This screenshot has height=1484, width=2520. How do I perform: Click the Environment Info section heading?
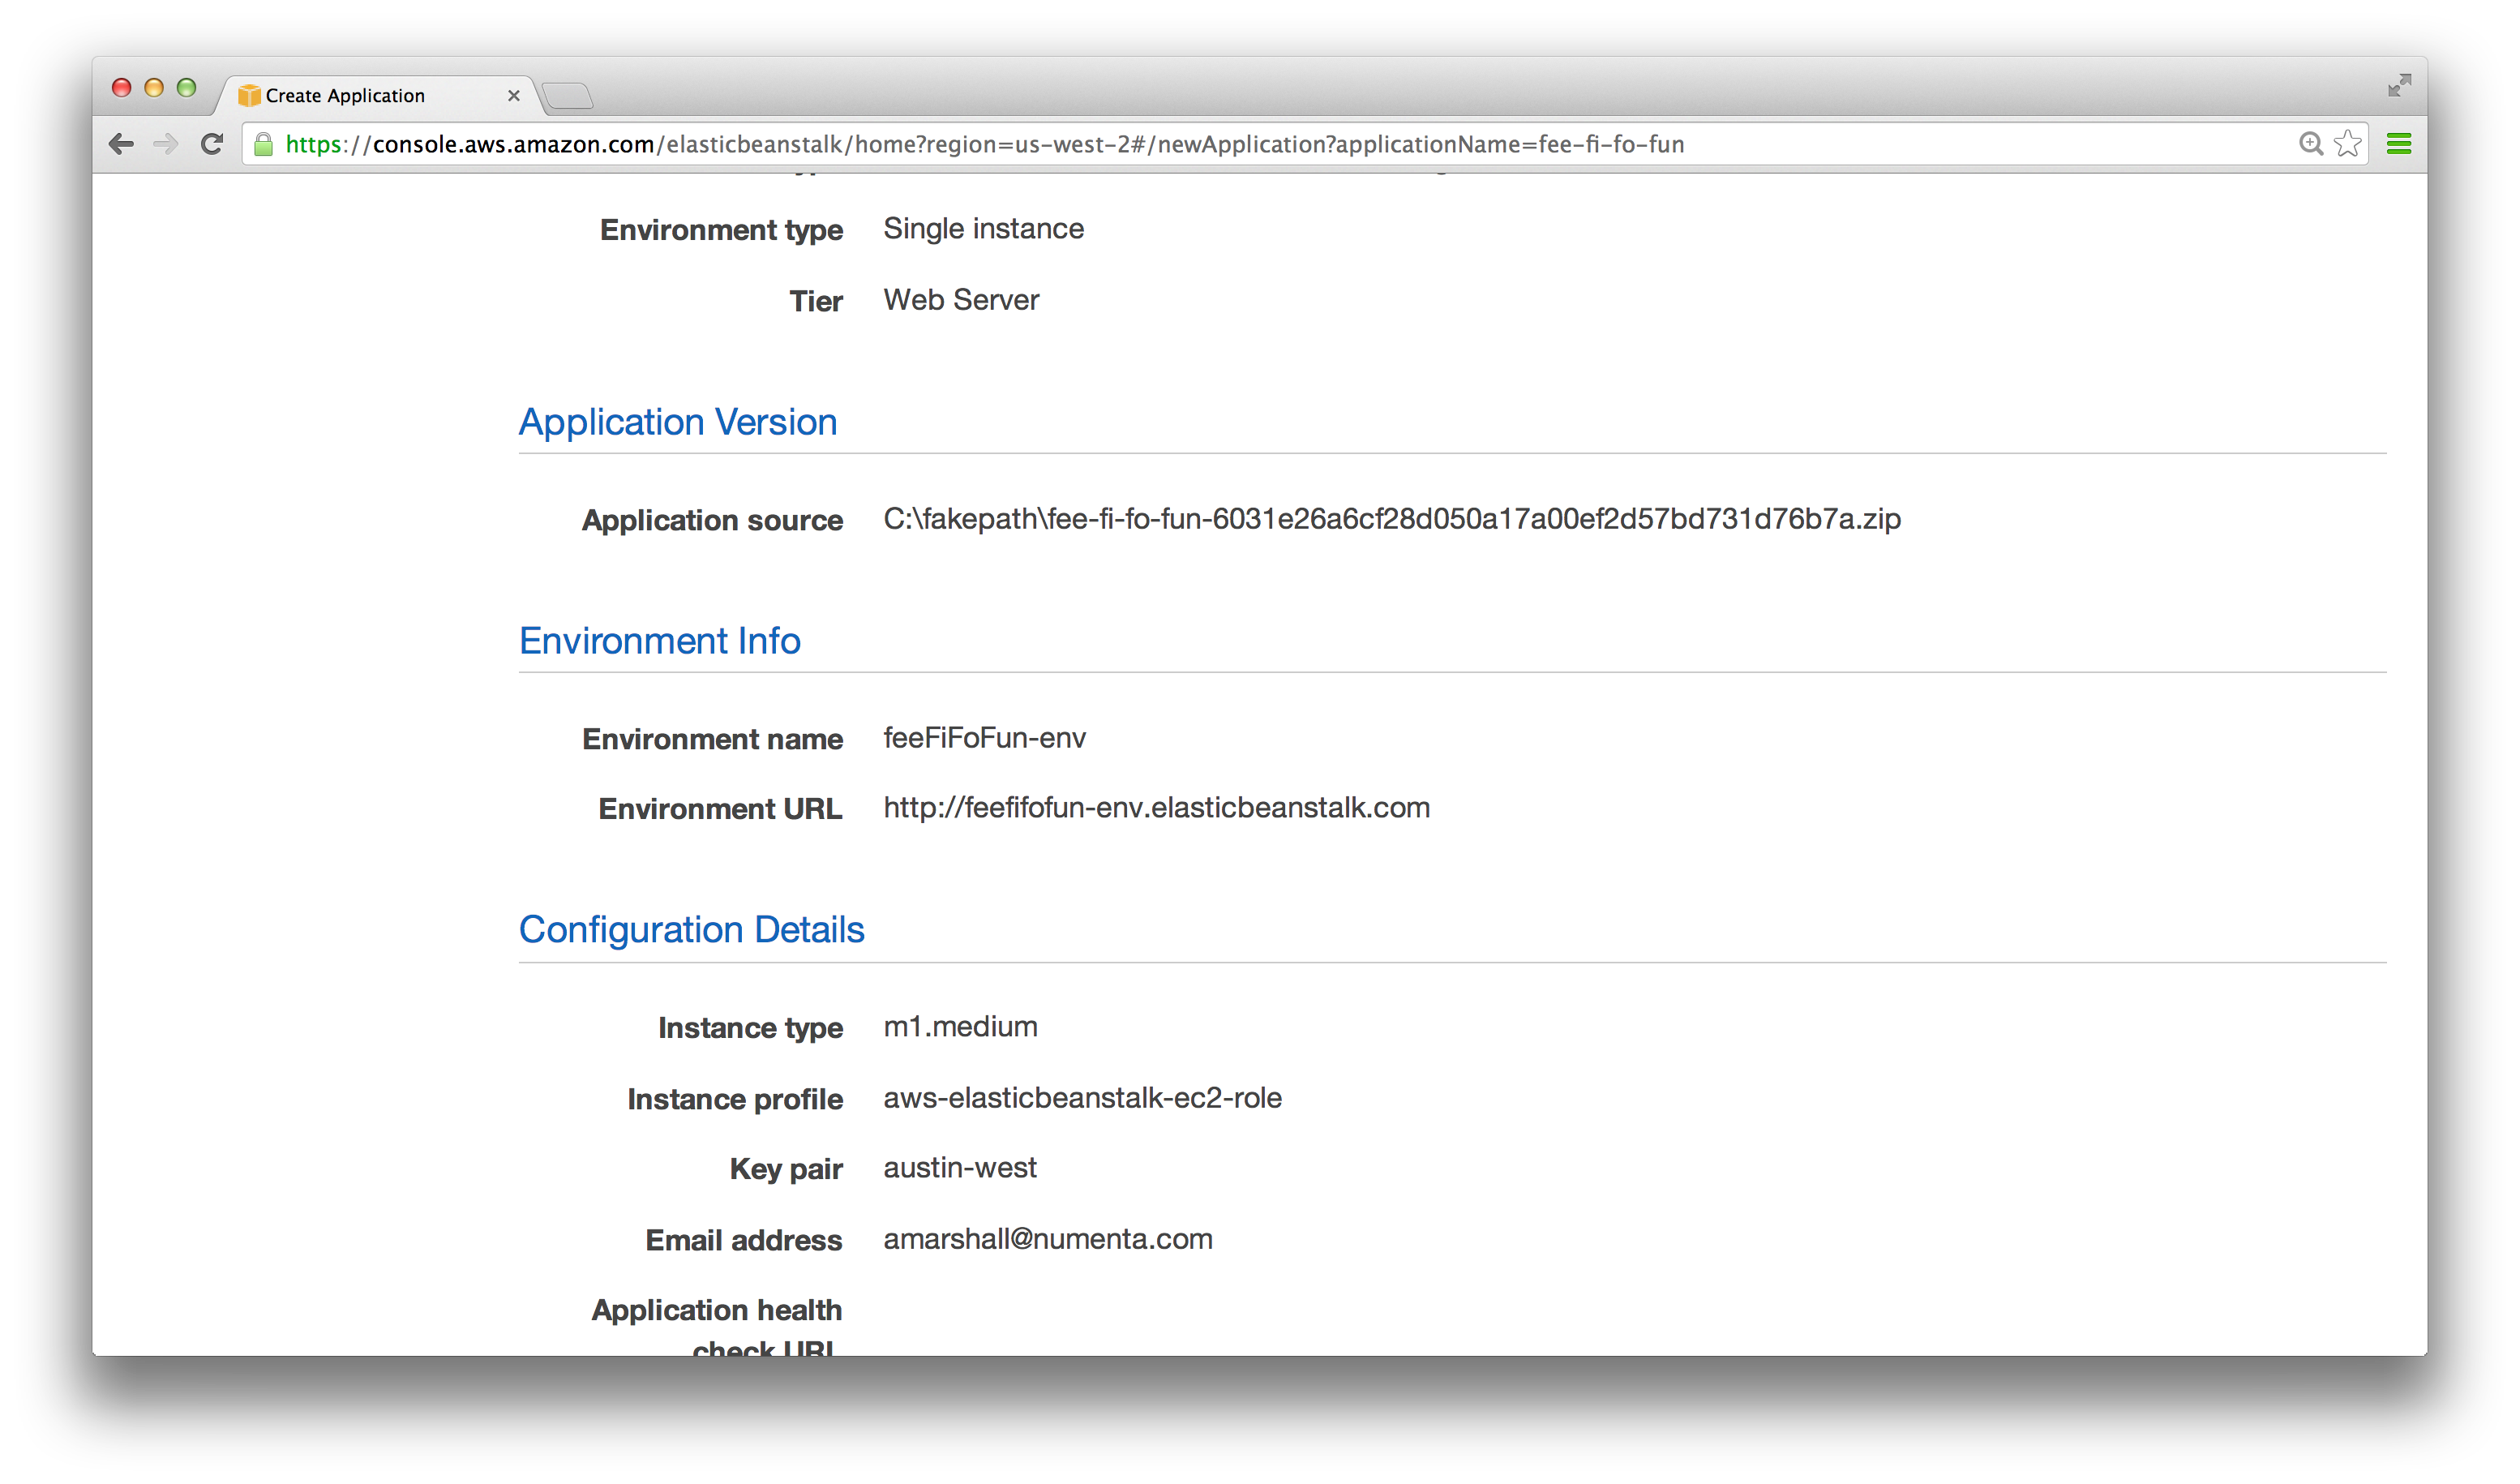pos(659,641)
